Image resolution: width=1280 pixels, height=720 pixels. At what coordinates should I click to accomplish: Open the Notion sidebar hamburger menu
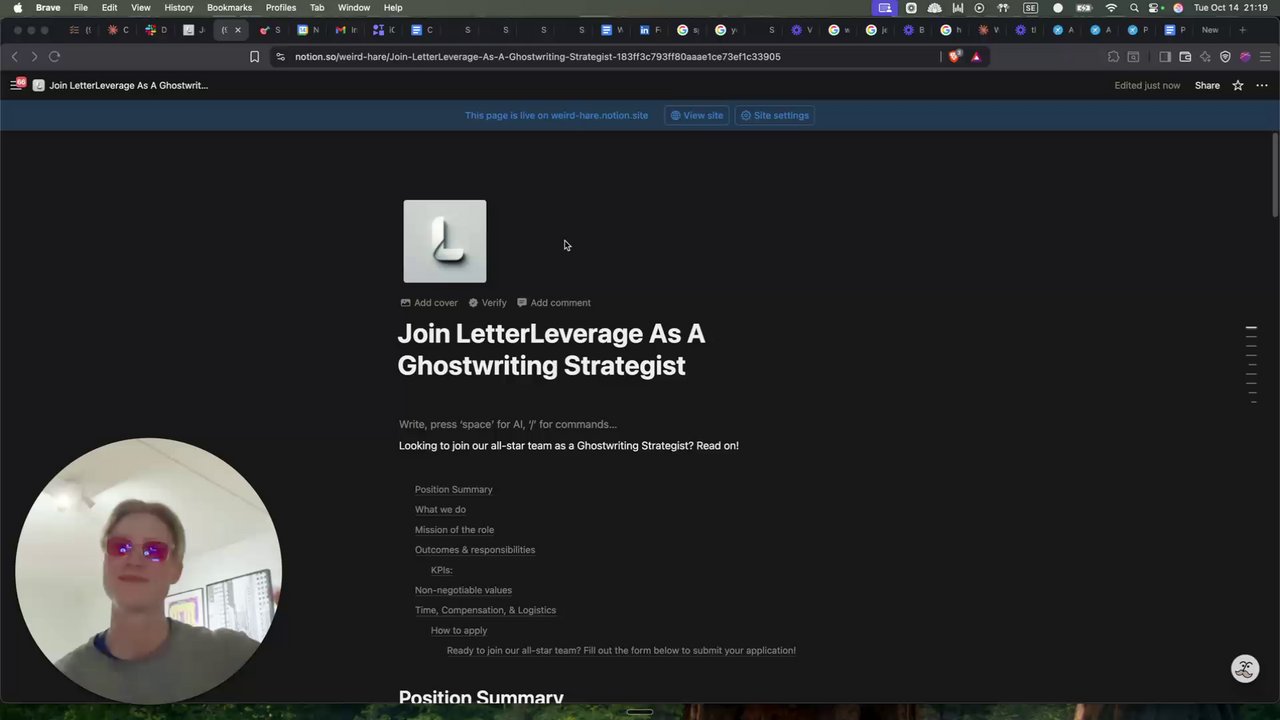pyautogui.click(x=16, y=85)
